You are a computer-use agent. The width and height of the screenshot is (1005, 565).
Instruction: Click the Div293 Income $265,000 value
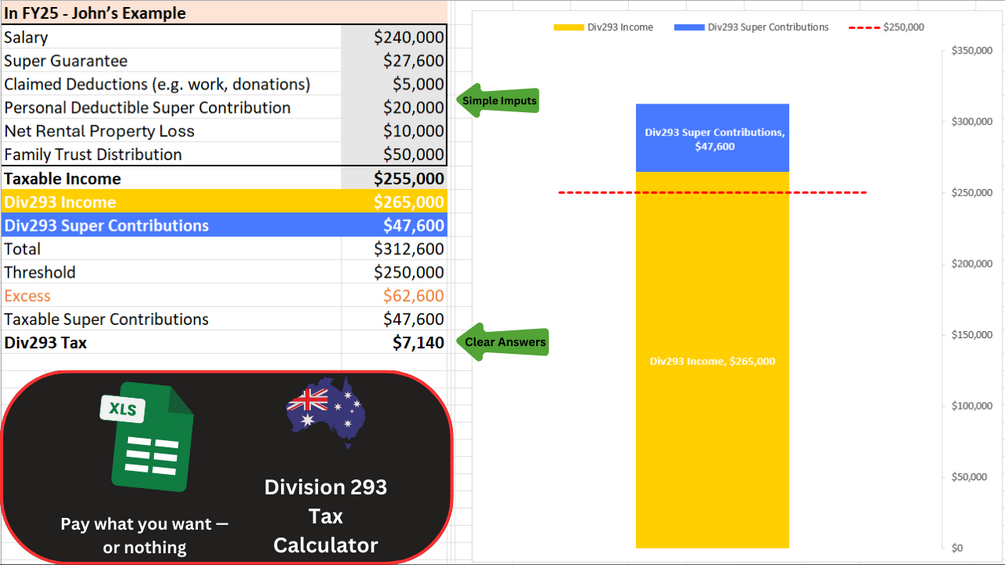pyautogui.click(x=409, y=202)
